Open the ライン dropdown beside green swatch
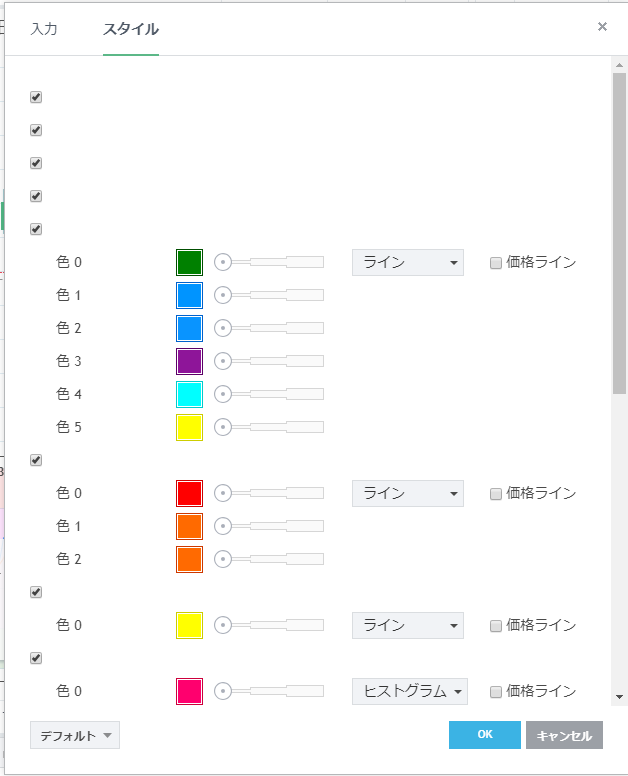This screenshot has height=776, width=628. 407,263
